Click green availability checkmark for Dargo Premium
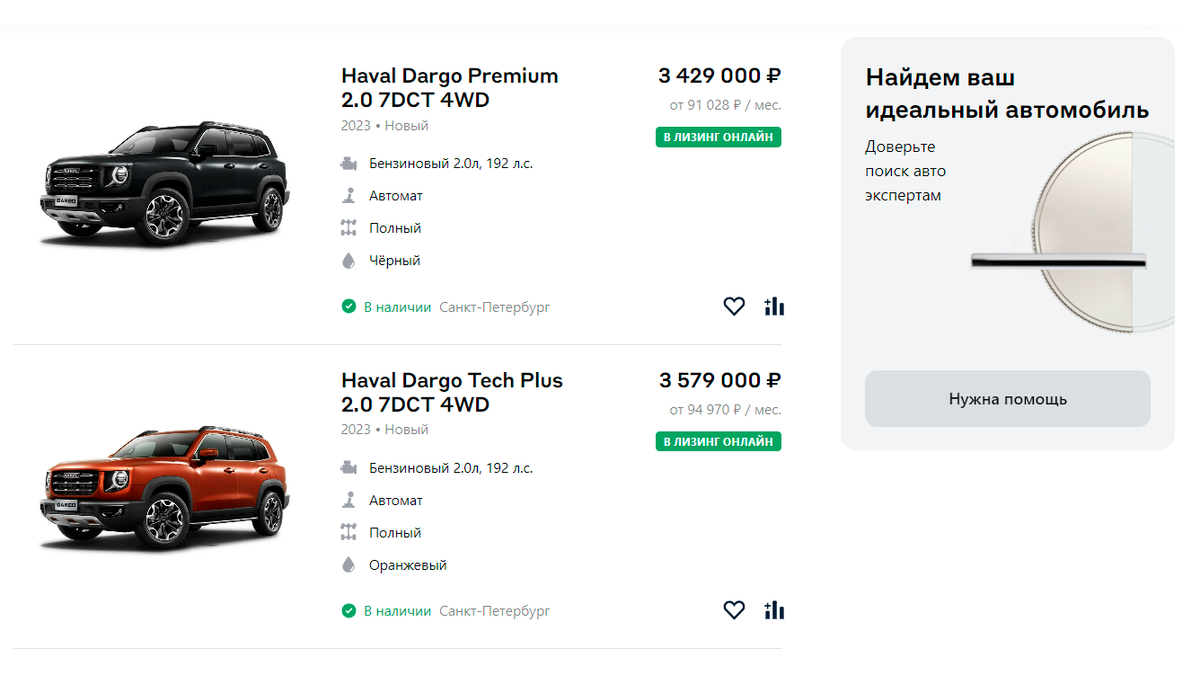Image resolution: width=1200 pixels, height=675 pixels. coord(349,307)
